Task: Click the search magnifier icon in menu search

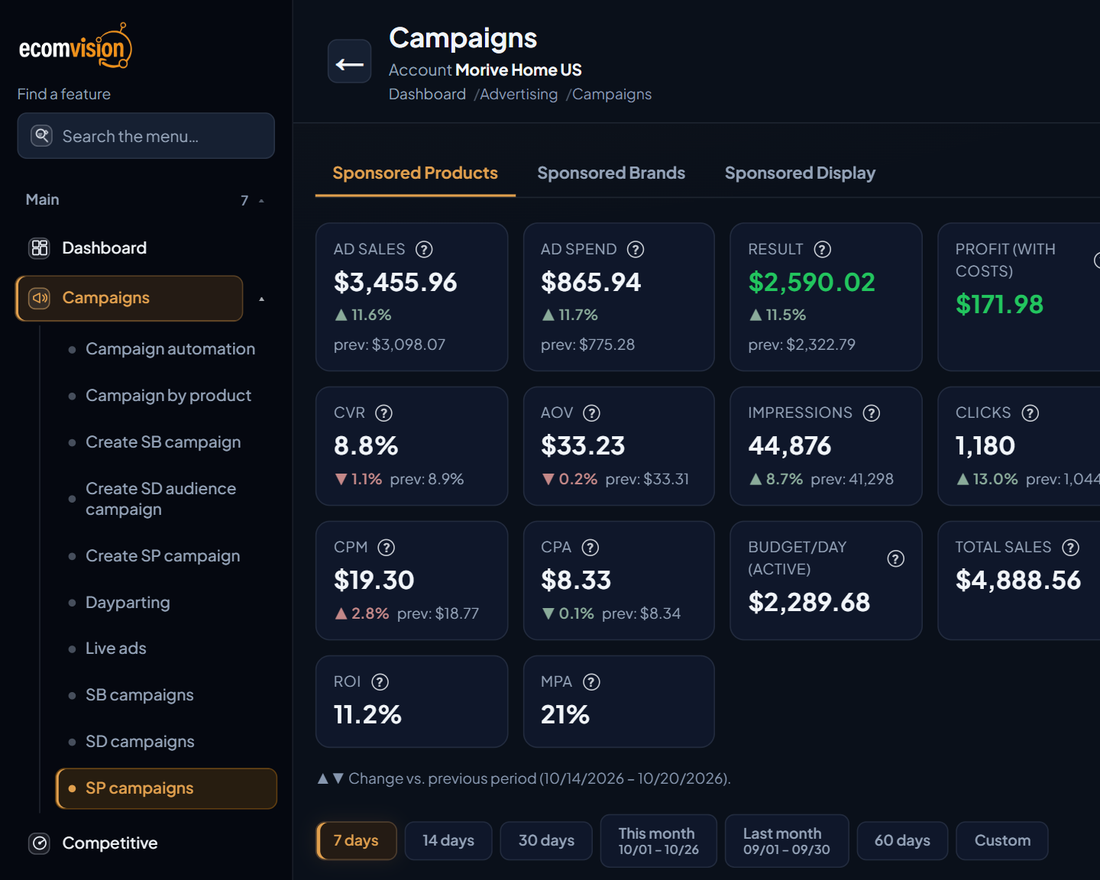Action: click(x=41, y=135)
